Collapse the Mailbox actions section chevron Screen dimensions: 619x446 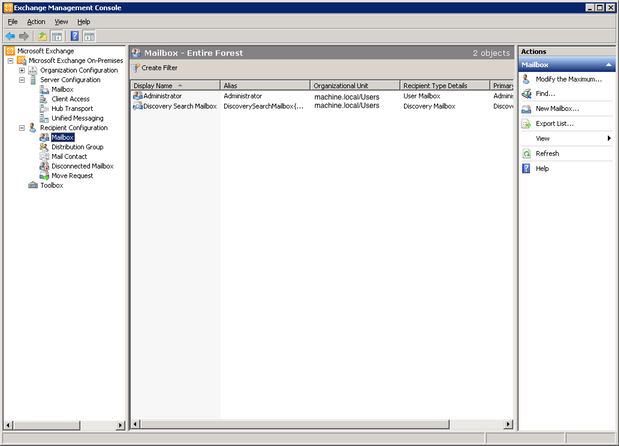pos(608,65)
